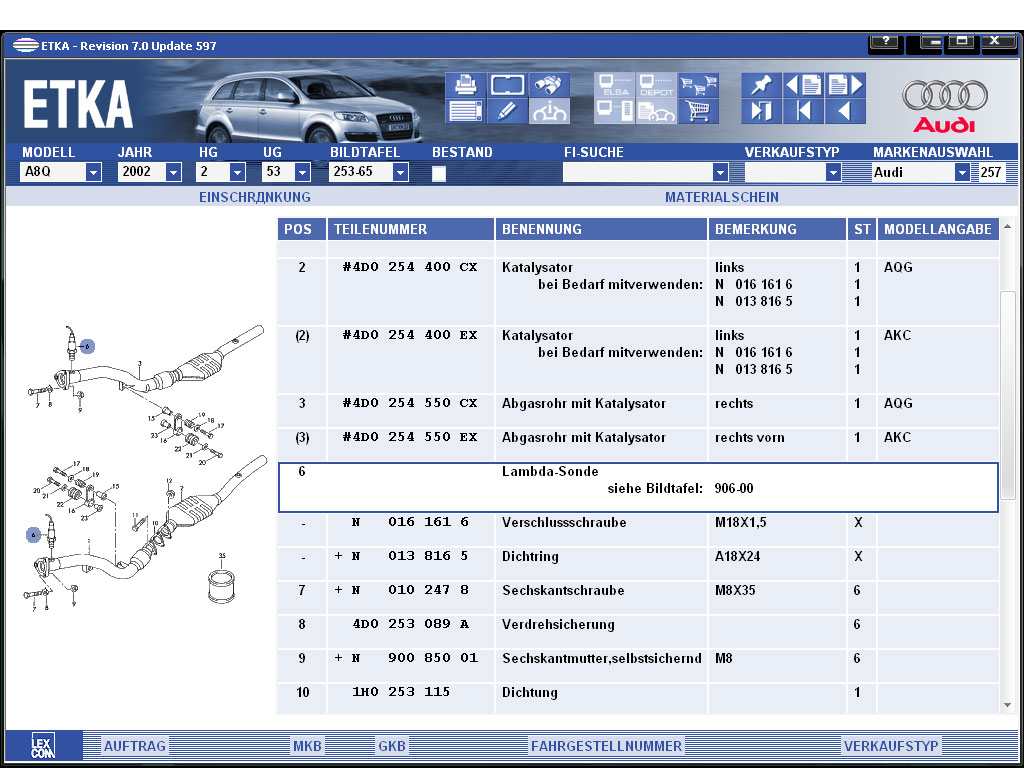The height and width of the screenshot is (768, 1024).
Task: Select the pencil edit icon
Action: 507,111
